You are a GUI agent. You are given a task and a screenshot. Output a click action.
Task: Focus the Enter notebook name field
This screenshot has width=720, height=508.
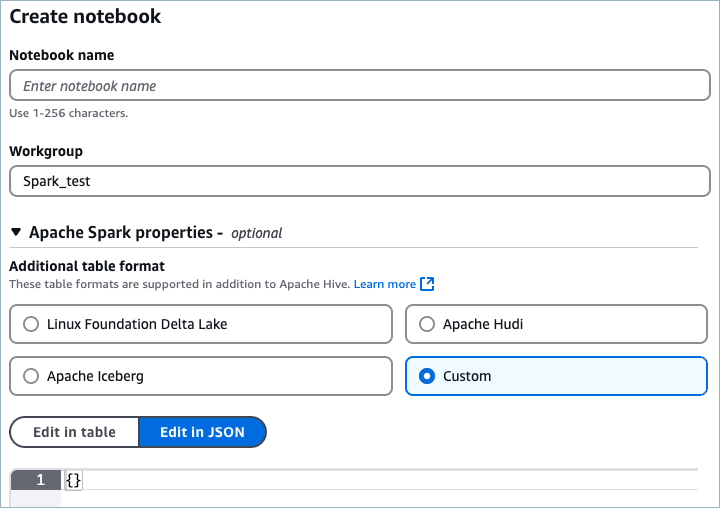(x=359, y=86)
